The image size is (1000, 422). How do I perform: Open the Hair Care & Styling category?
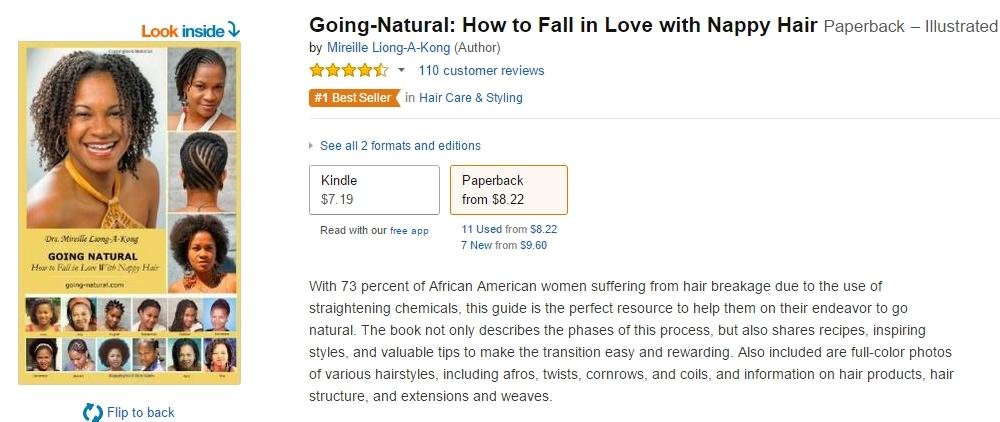470,97
